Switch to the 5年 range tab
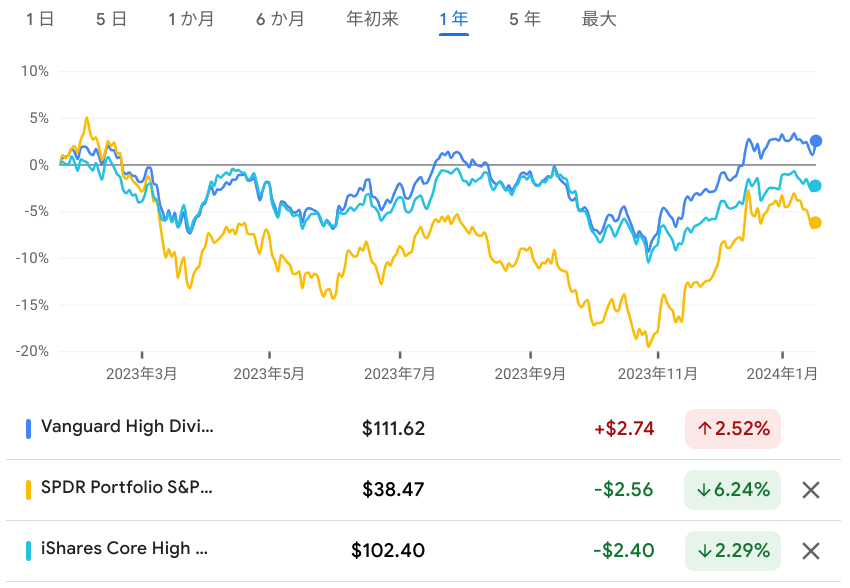Screen dimensions: 850x588 (525, 20)
